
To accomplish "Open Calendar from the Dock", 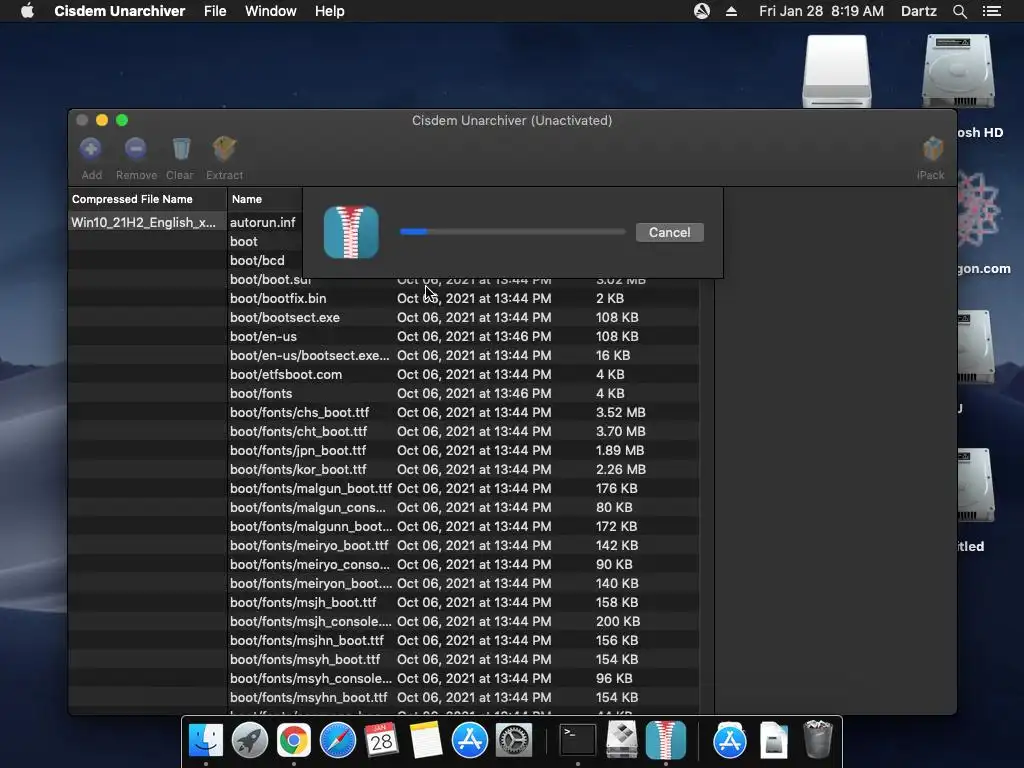I will (x=381, y=740).
